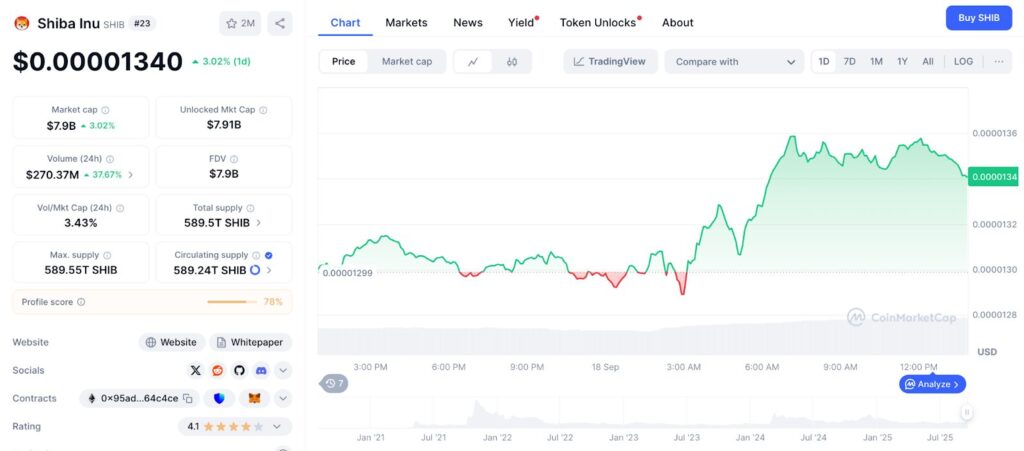
Task: Toggle chart to Market cap view
Action: [407, 62]
